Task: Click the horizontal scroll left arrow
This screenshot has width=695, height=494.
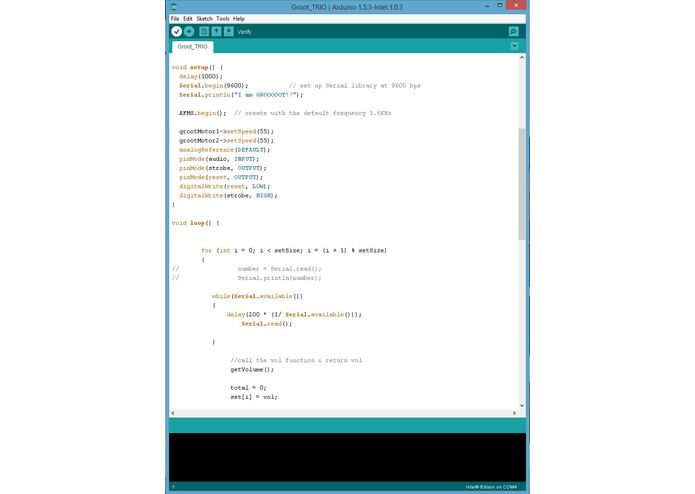Action: pyautogui.click(x=173, y=413)
